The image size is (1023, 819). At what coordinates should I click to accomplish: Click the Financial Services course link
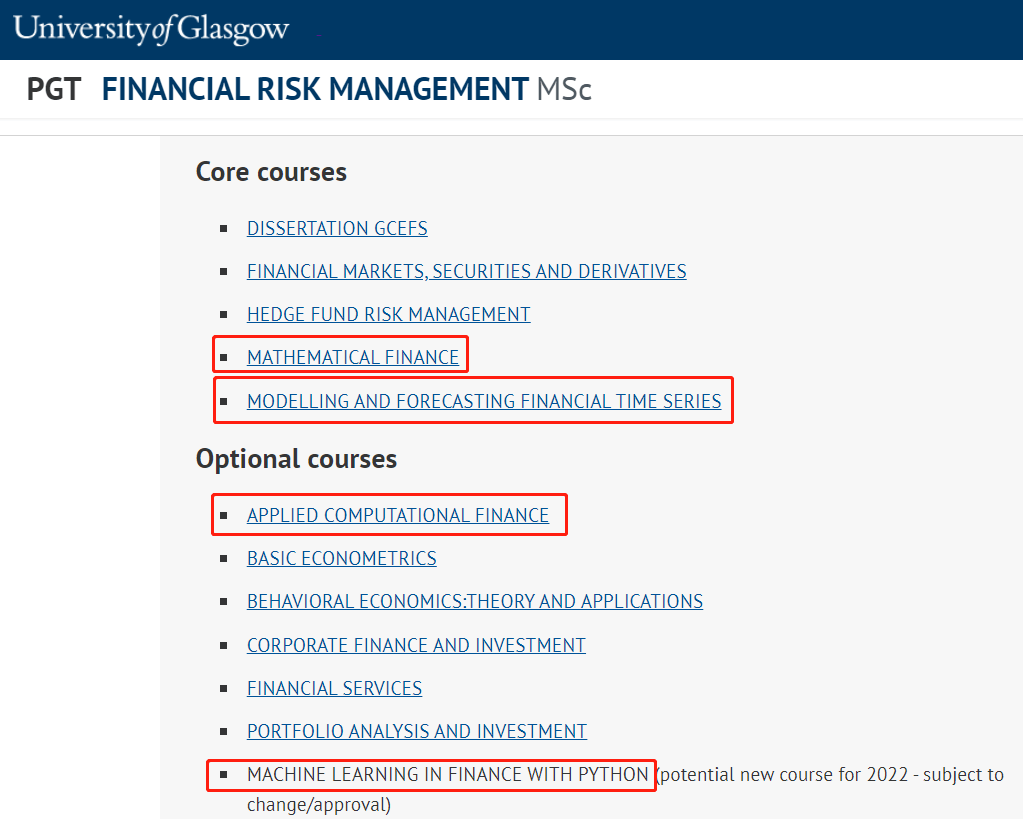pyautogui.click(x=334, y=688)
